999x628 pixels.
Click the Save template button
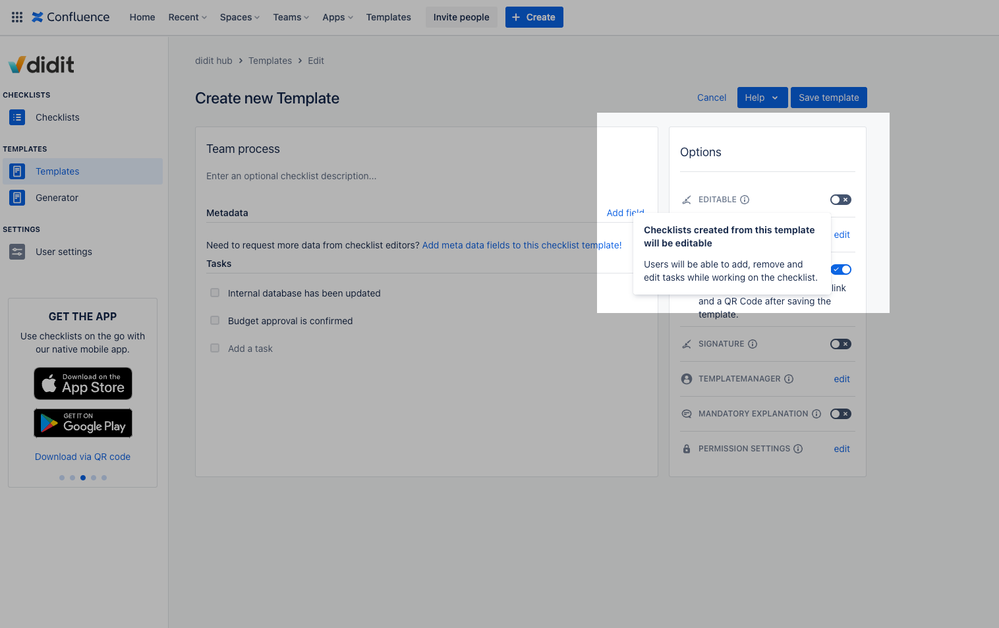[828, 97]
